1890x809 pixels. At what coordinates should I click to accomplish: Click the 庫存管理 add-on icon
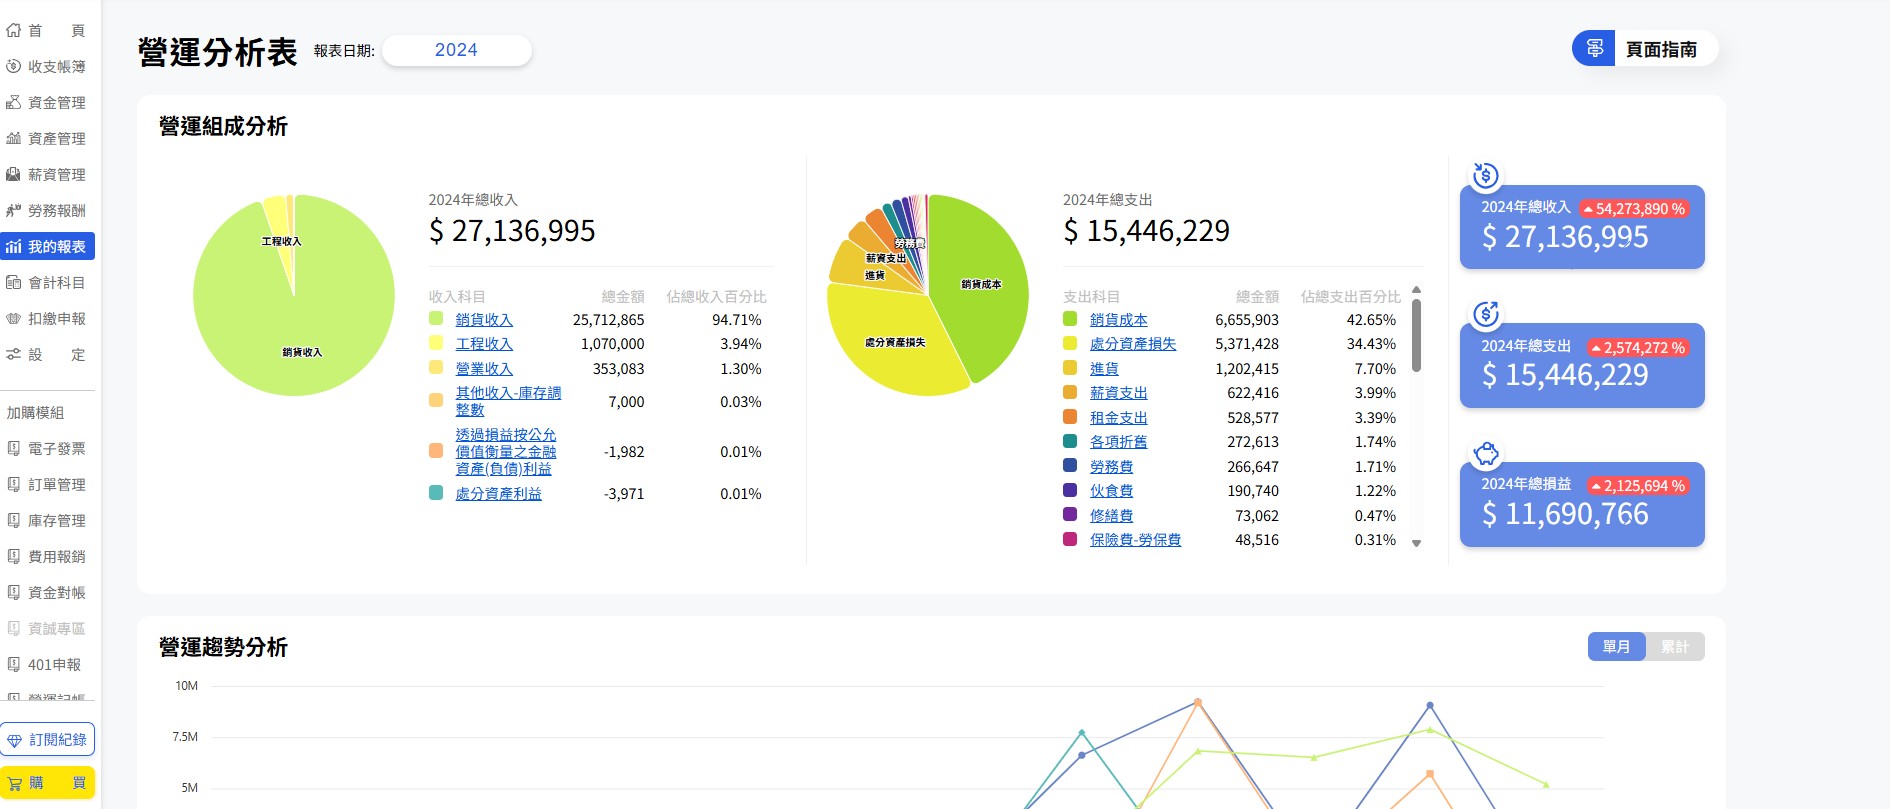point(13,521)
